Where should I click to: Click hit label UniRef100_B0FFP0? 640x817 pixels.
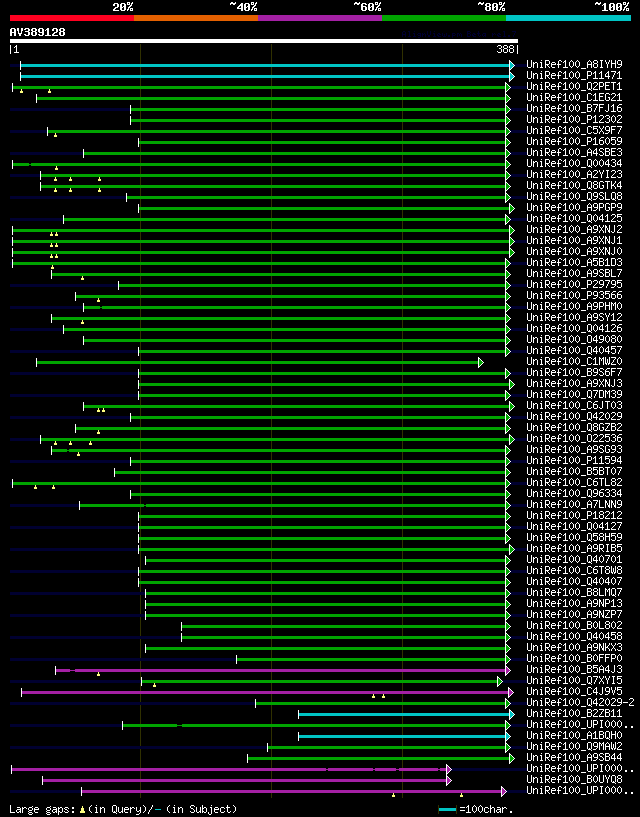tap(574, 658)
